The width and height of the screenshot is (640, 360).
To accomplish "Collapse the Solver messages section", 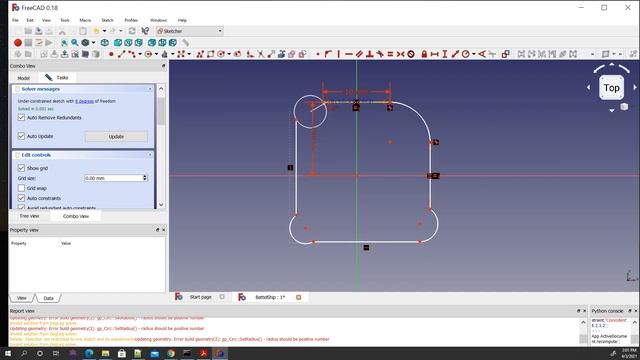I will (150, 89).
